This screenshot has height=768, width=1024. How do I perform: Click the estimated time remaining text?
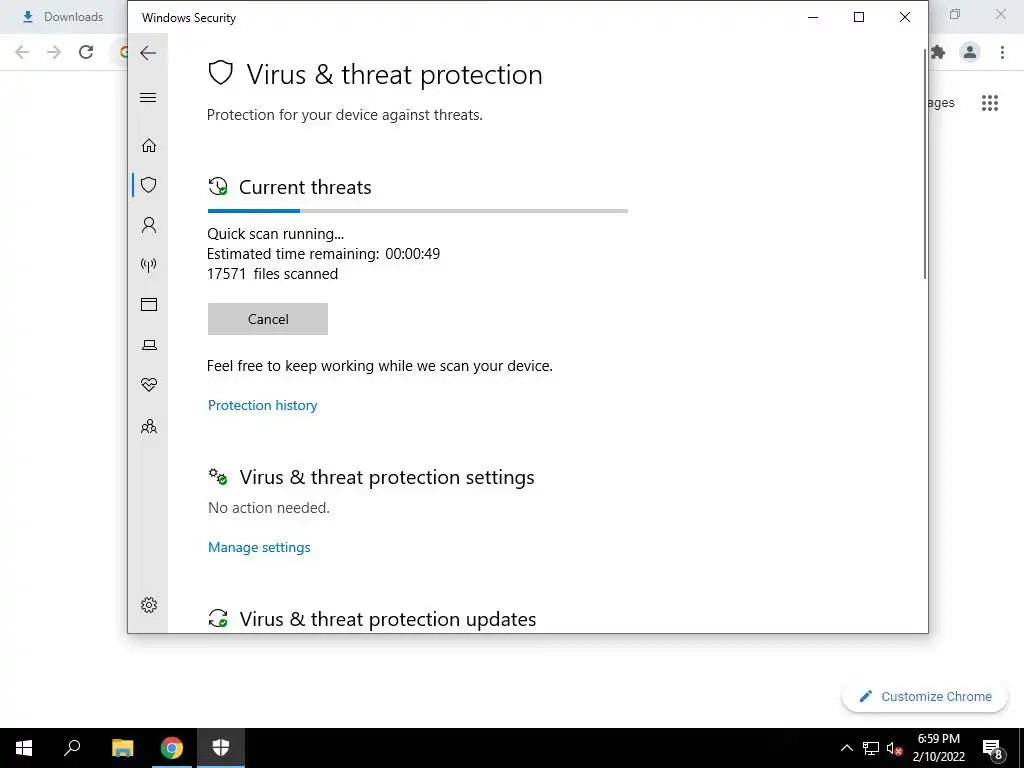click(323, 253)
